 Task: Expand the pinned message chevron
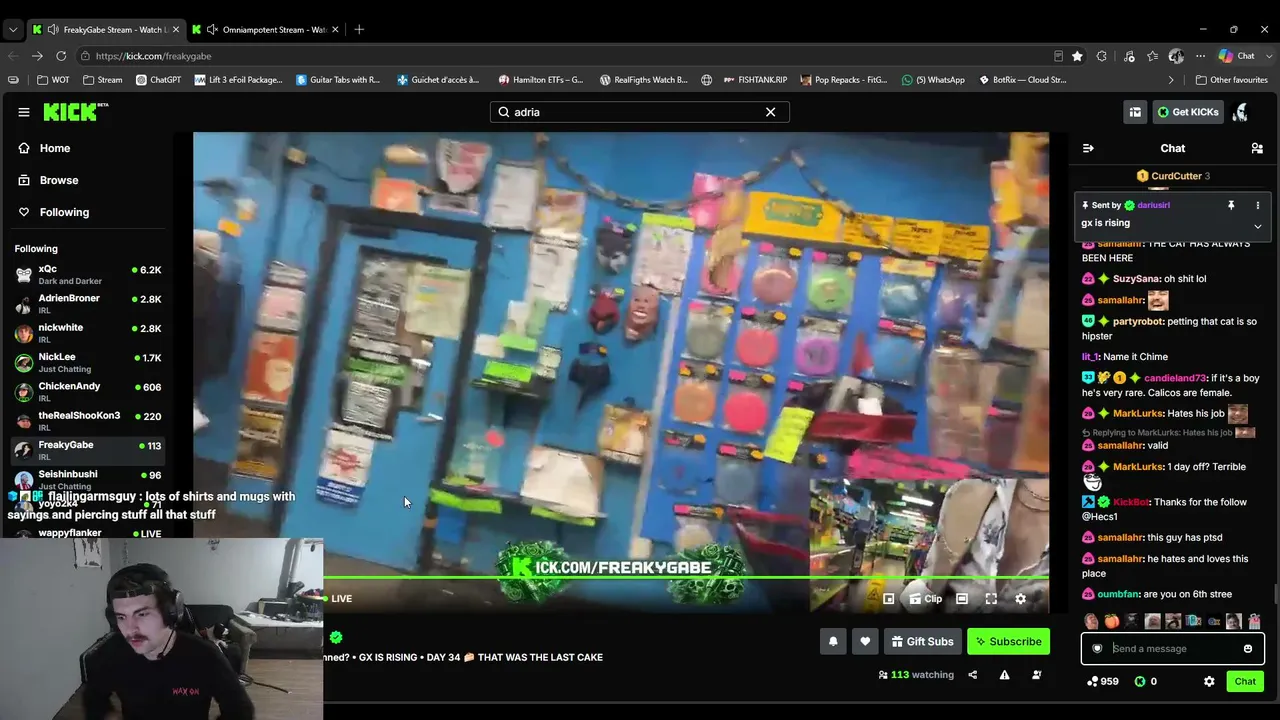coord(1258,226)
